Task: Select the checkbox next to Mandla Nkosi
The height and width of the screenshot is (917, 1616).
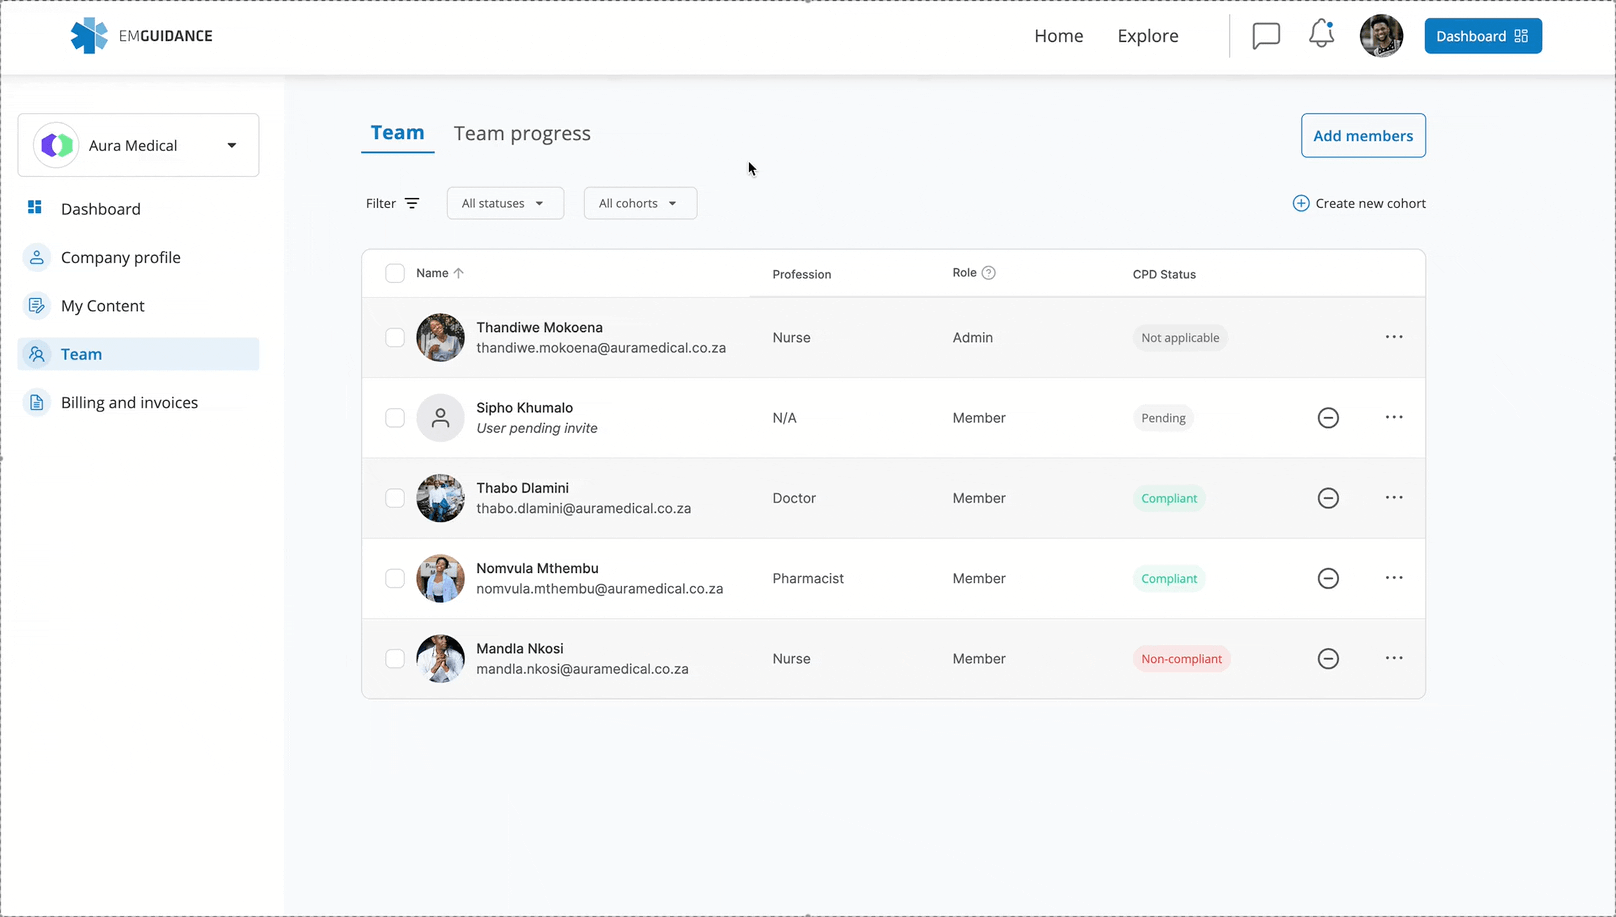Action: pos(395,659)
